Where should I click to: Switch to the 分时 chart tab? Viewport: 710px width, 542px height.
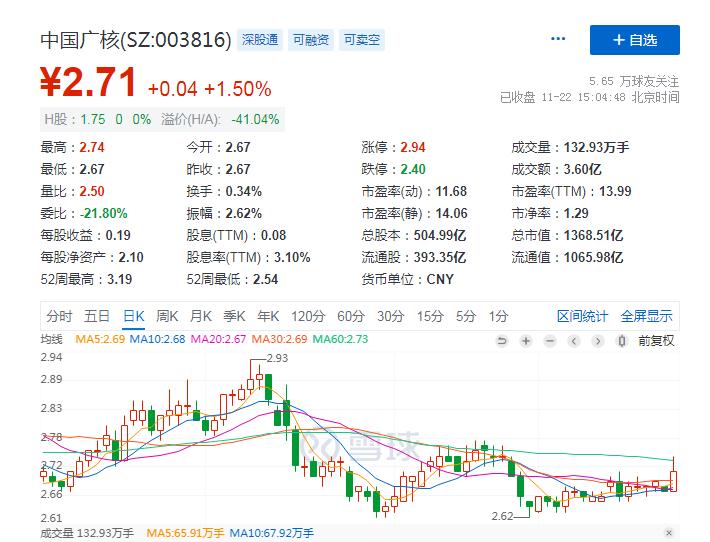59,316
